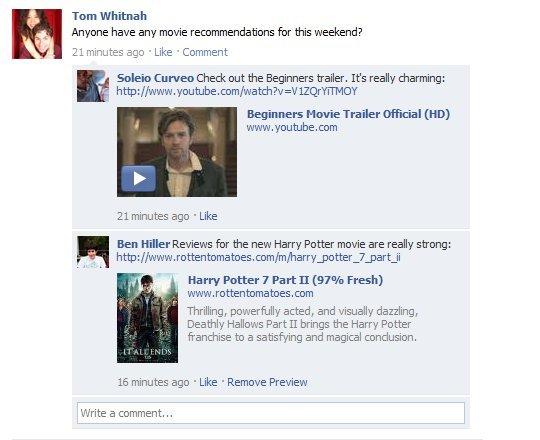Open Harry Potter 7 Part II title link
540x440 pixels.
285,280
